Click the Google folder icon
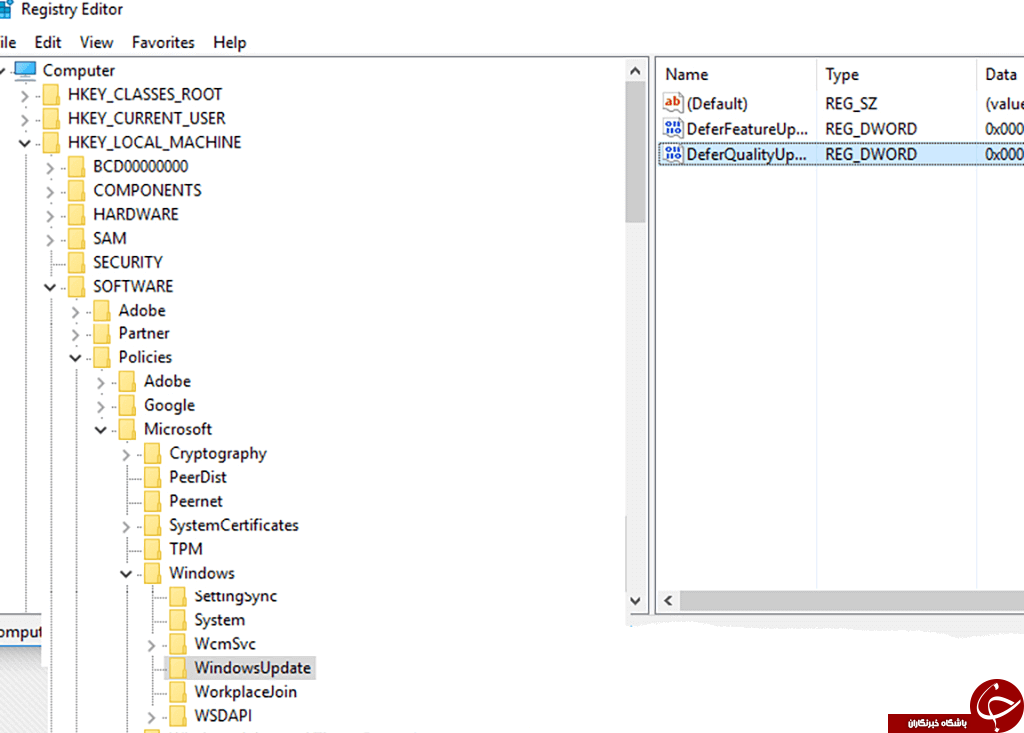Screen dimensions: 1024x733 tap(127, 406)
